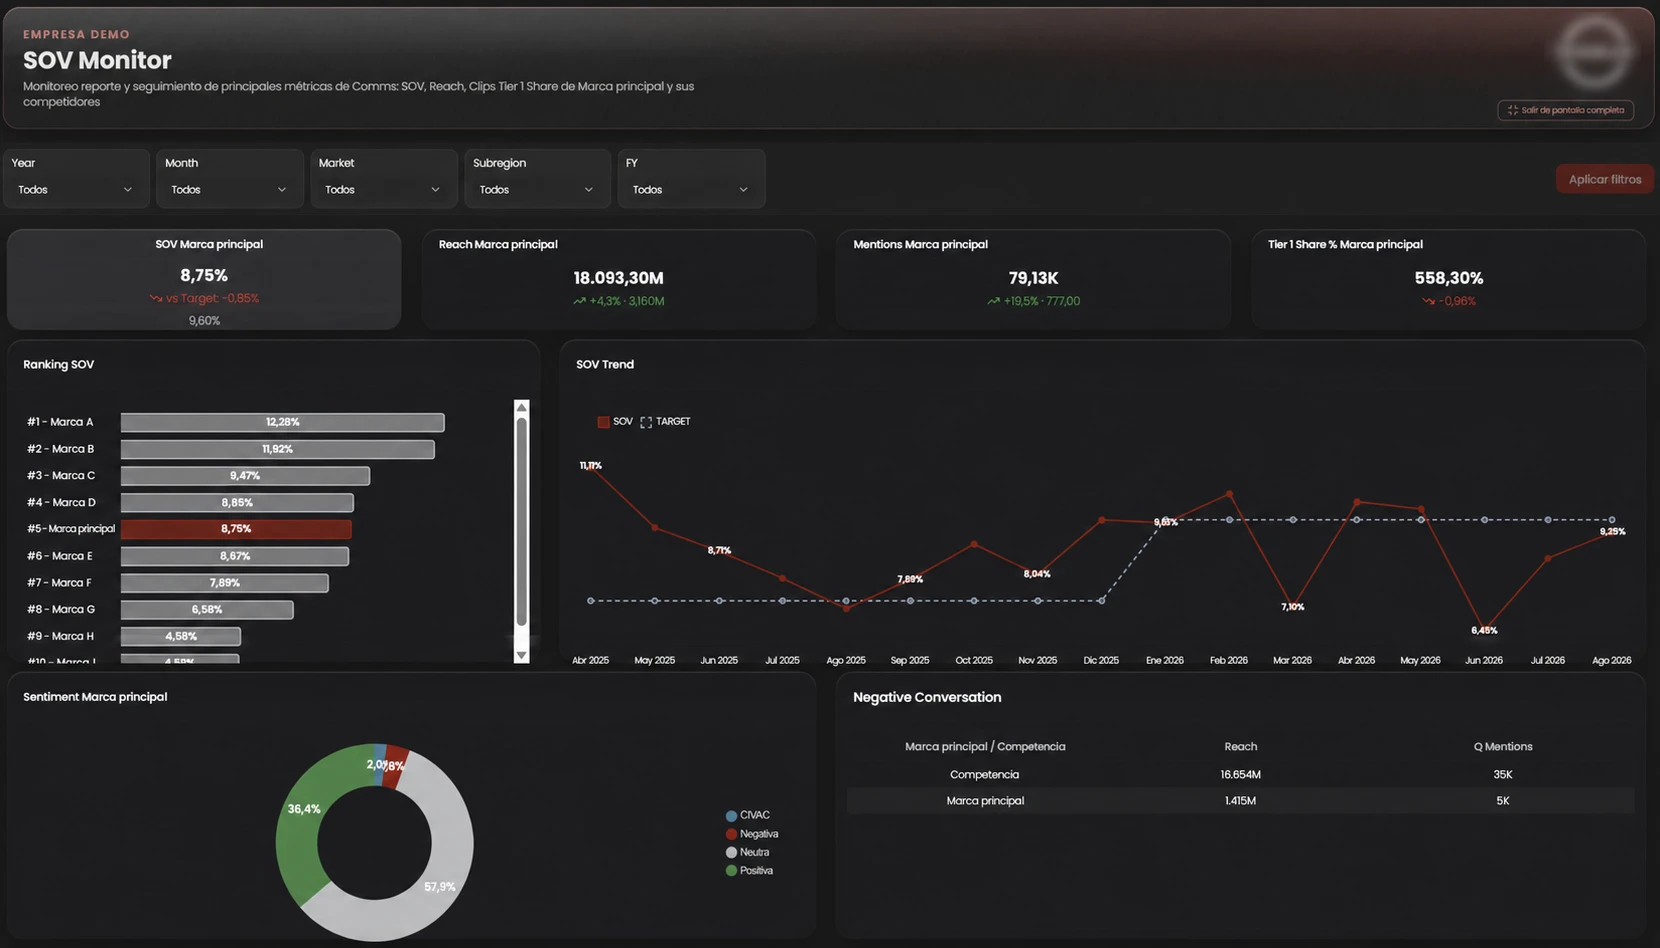Click the exit fullscreen icon button
Screen dimensions: 1660x948
1565,110
